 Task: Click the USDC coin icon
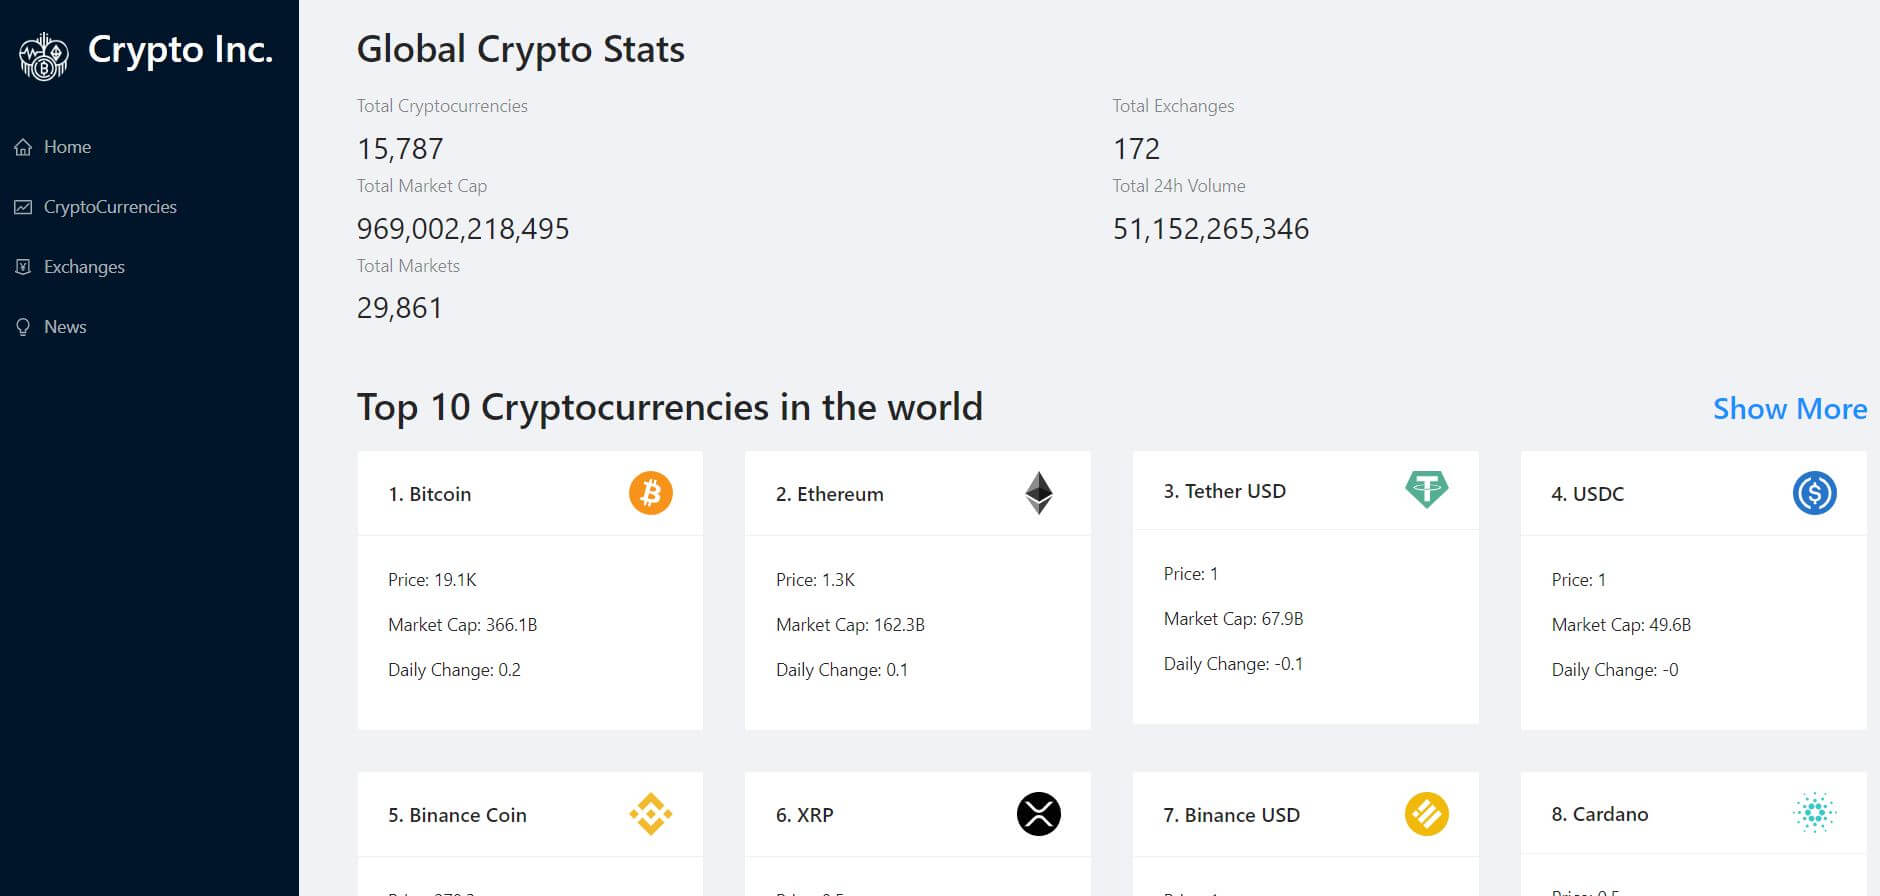(x=1814, y=493)
